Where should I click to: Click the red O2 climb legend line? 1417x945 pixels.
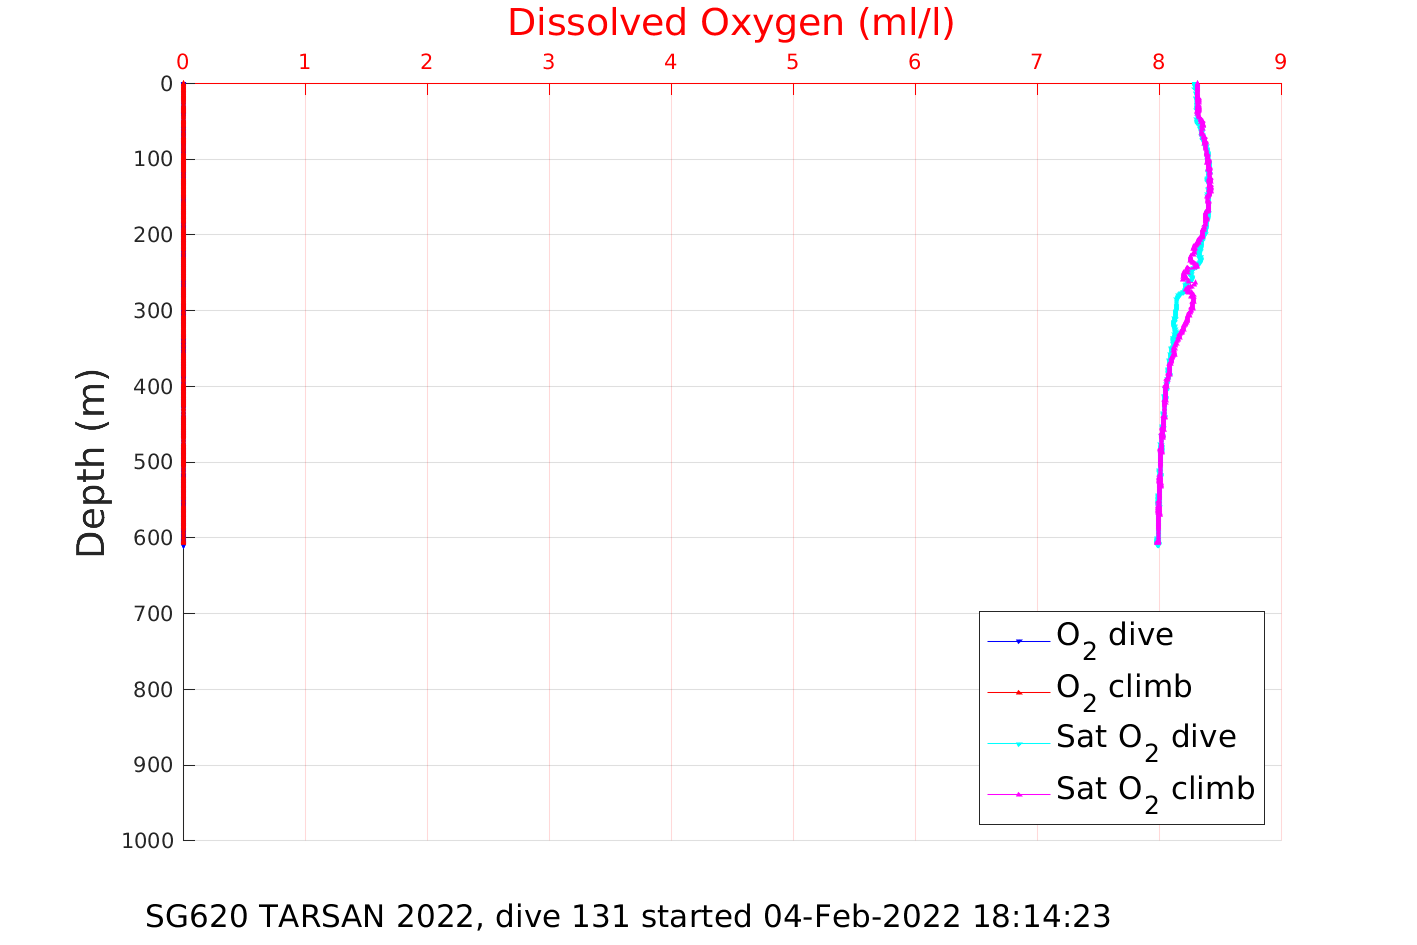[x=1019, y=692]
